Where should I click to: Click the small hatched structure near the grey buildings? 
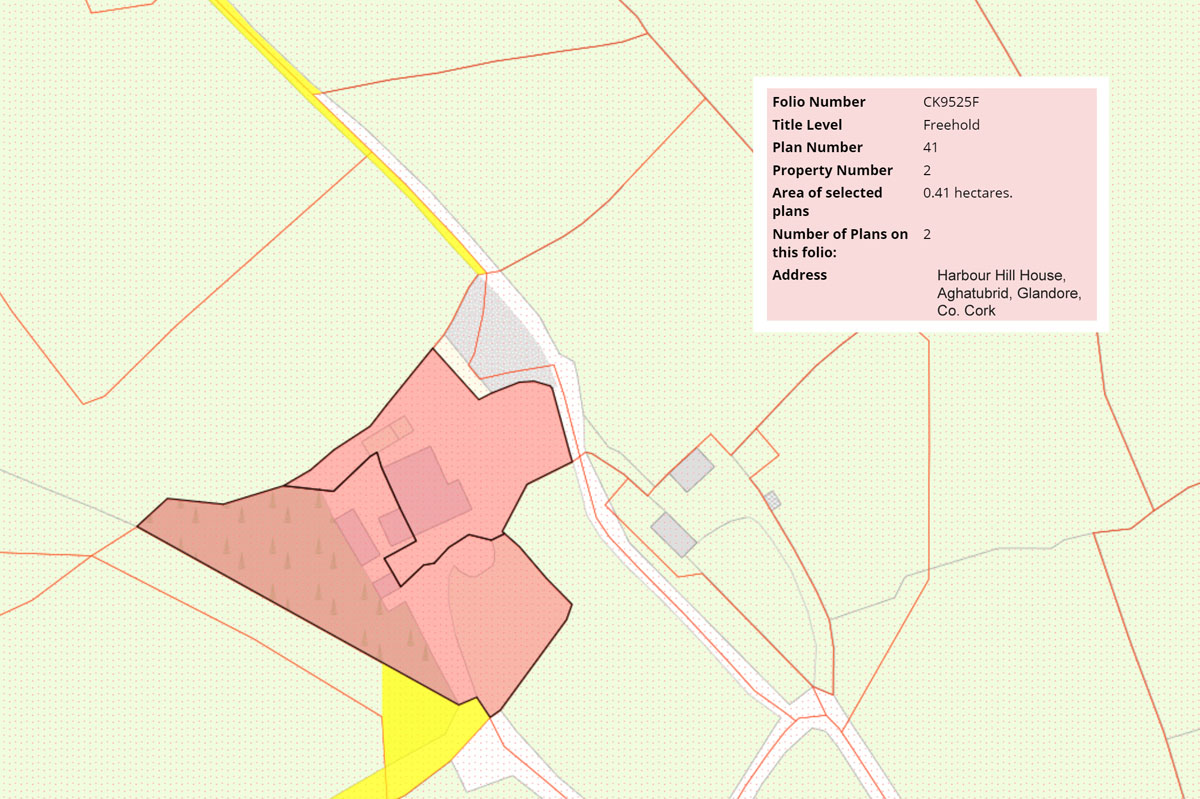tap(771, 499)
